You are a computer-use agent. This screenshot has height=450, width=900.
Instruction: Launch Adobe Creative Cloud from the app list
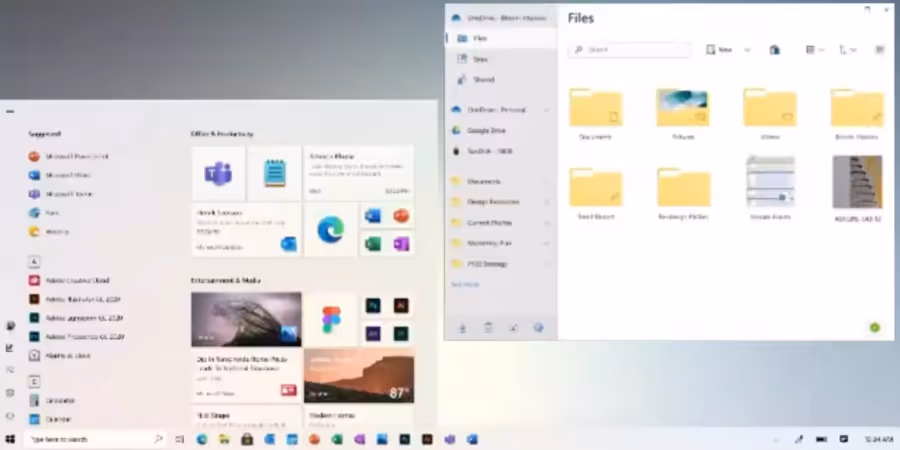(x=69, y=280)
